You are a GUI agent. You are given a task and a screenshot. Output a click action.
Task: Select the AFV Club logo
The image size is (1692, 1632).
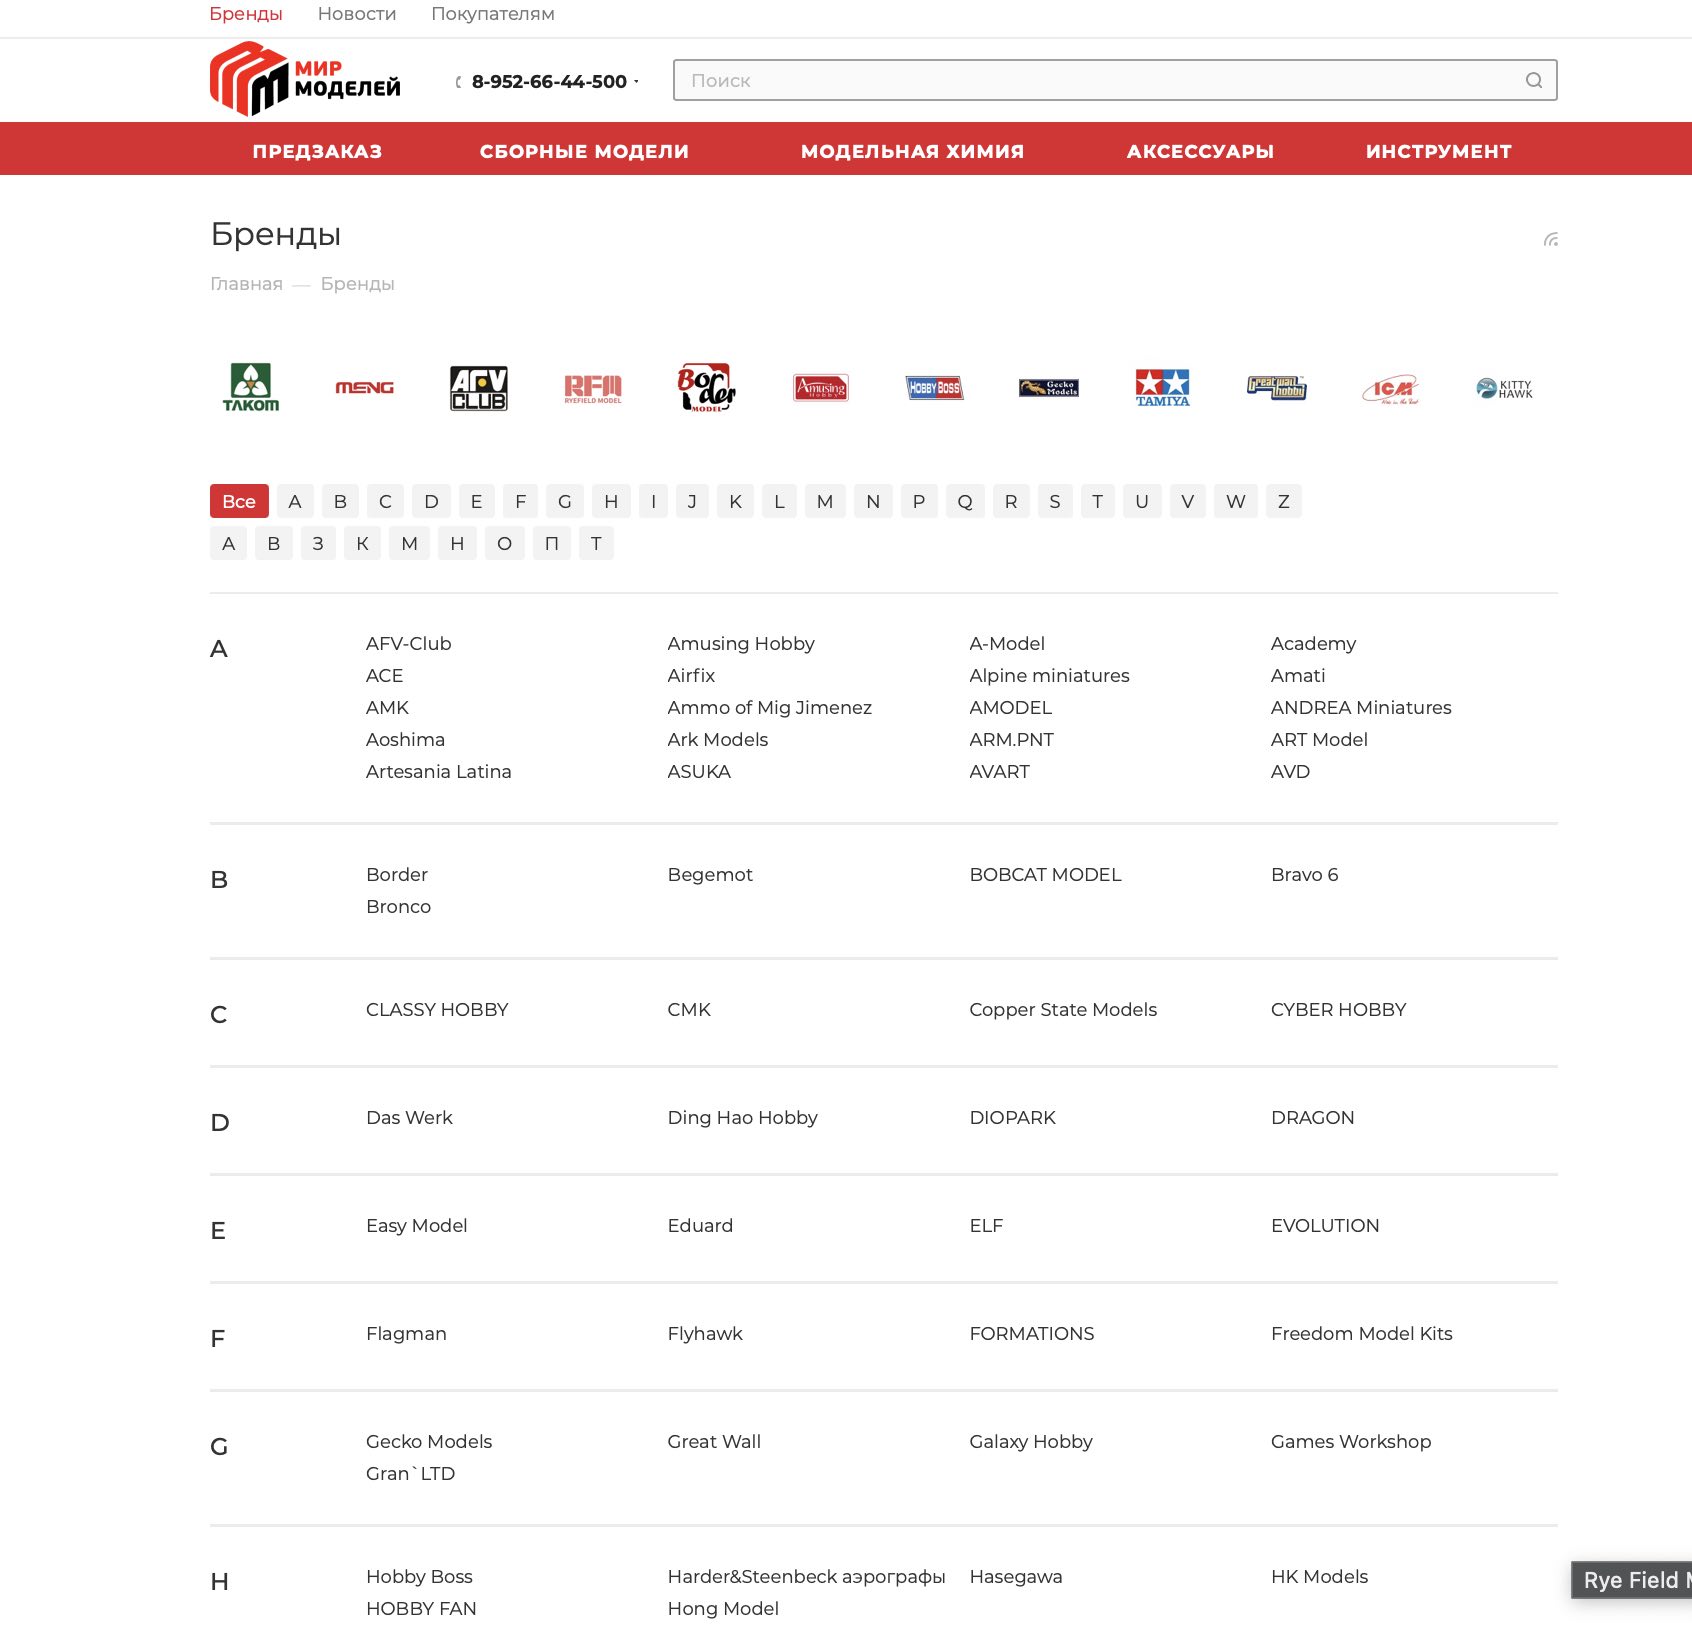(x=478, y=387)
